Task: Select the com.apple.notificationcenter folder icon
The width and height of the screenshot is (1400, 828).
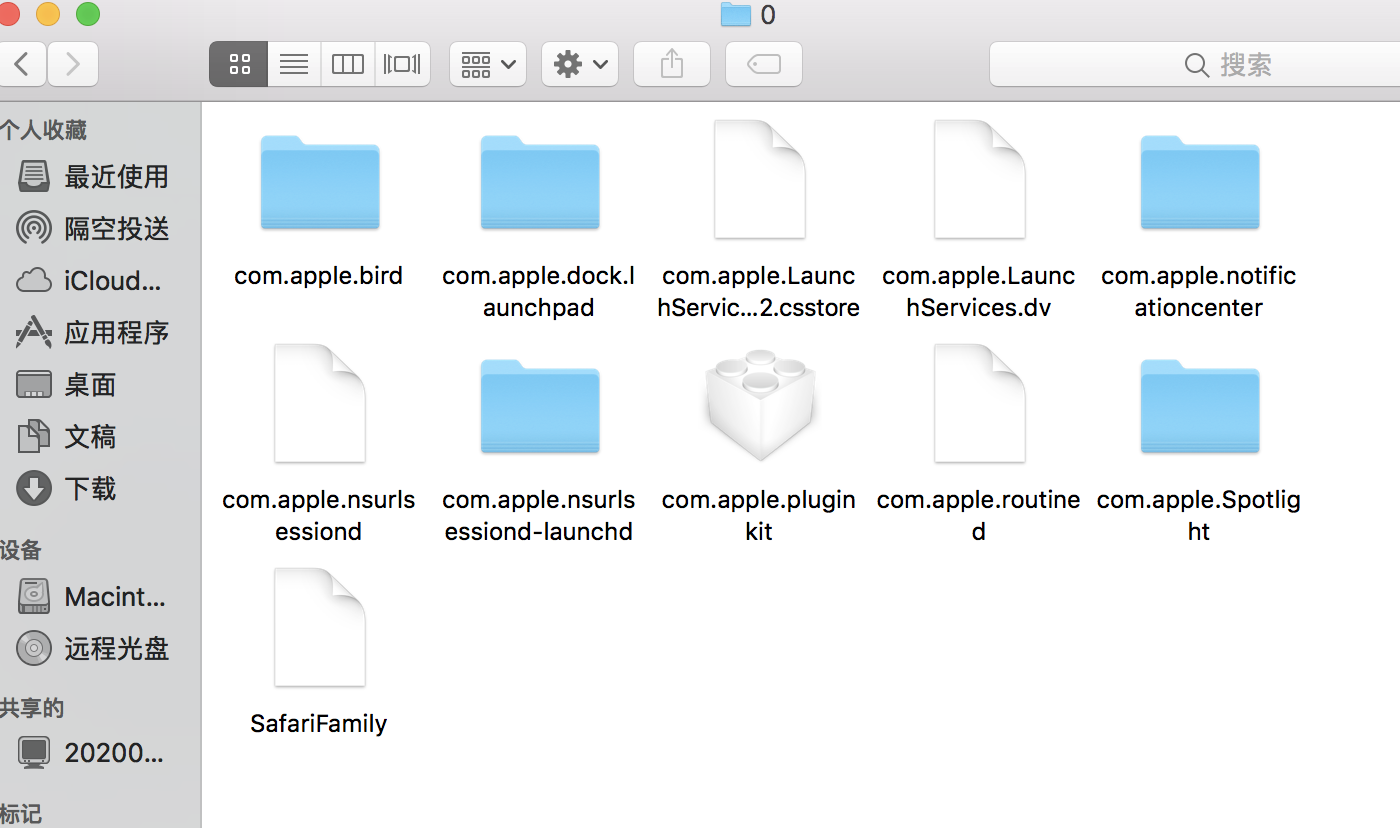Action: pos(1199,182)
